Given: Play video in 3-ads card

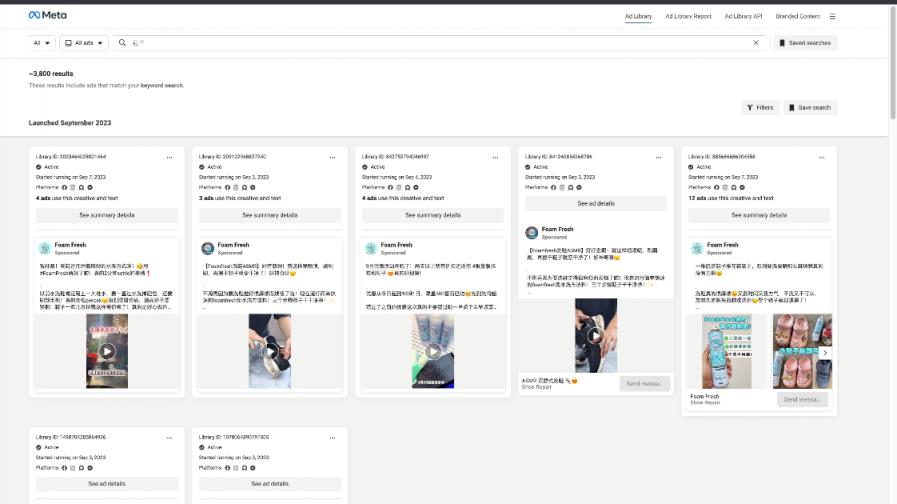Looking at the screenshot, I should click(x=270, y=351).
